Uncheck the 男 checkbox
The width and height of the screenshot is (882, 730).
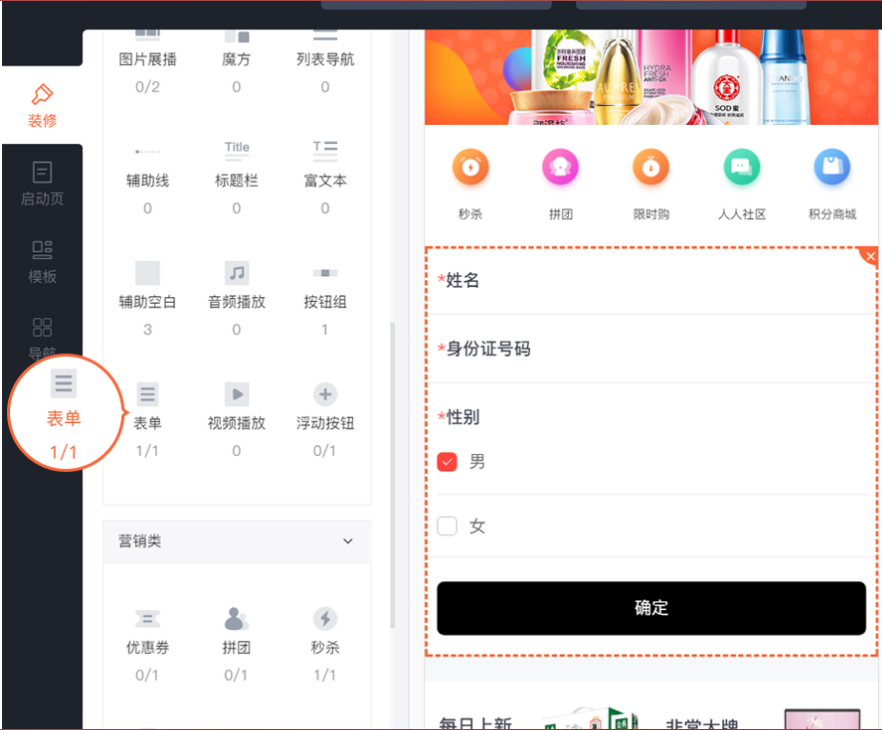coord(447,462)
